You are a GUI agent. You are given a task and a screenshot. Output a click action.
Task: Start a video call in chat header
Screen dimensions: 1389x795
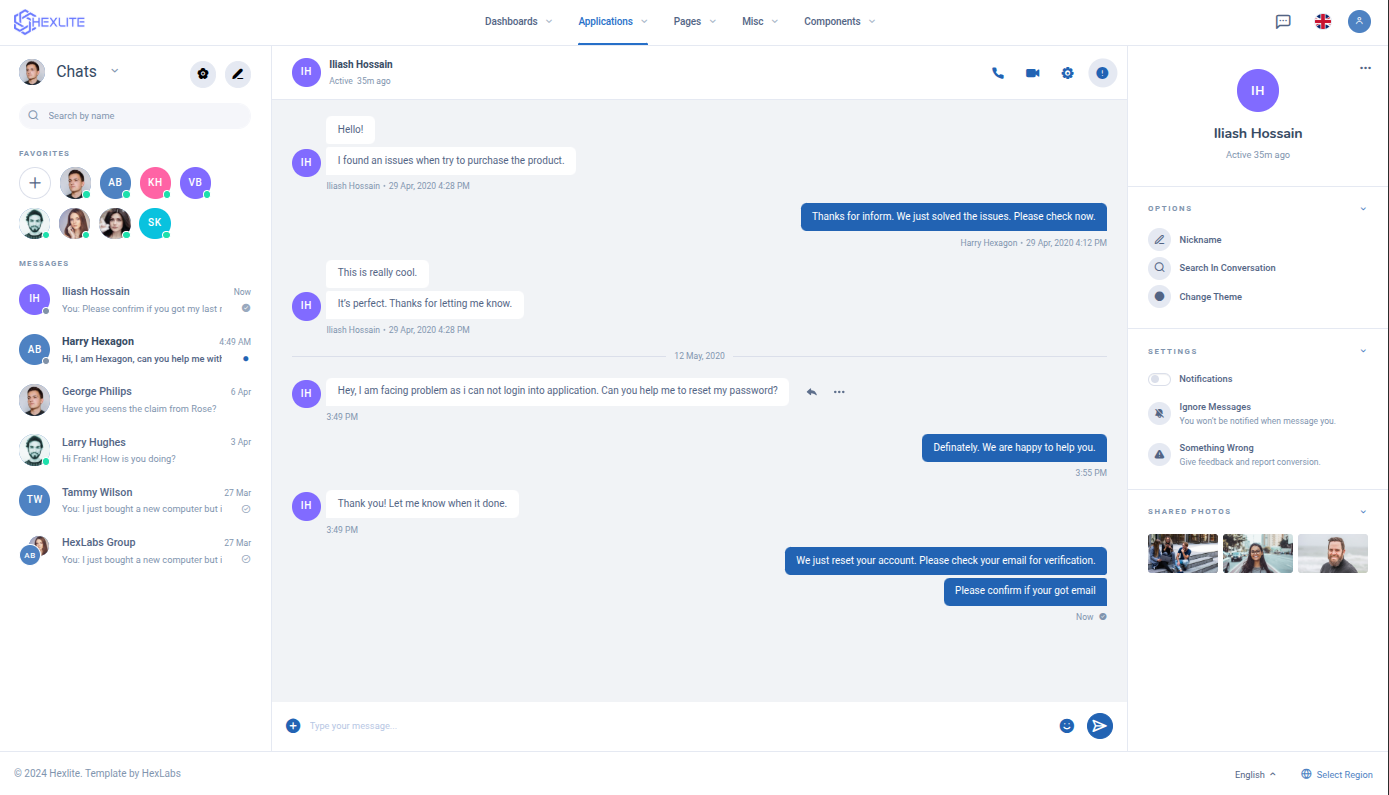coord(1032,73)
